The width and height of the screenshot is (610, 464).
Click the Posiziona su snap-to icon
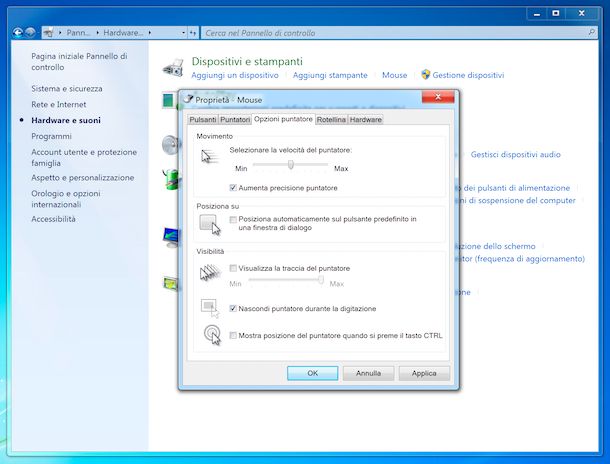tap(210, 225)
